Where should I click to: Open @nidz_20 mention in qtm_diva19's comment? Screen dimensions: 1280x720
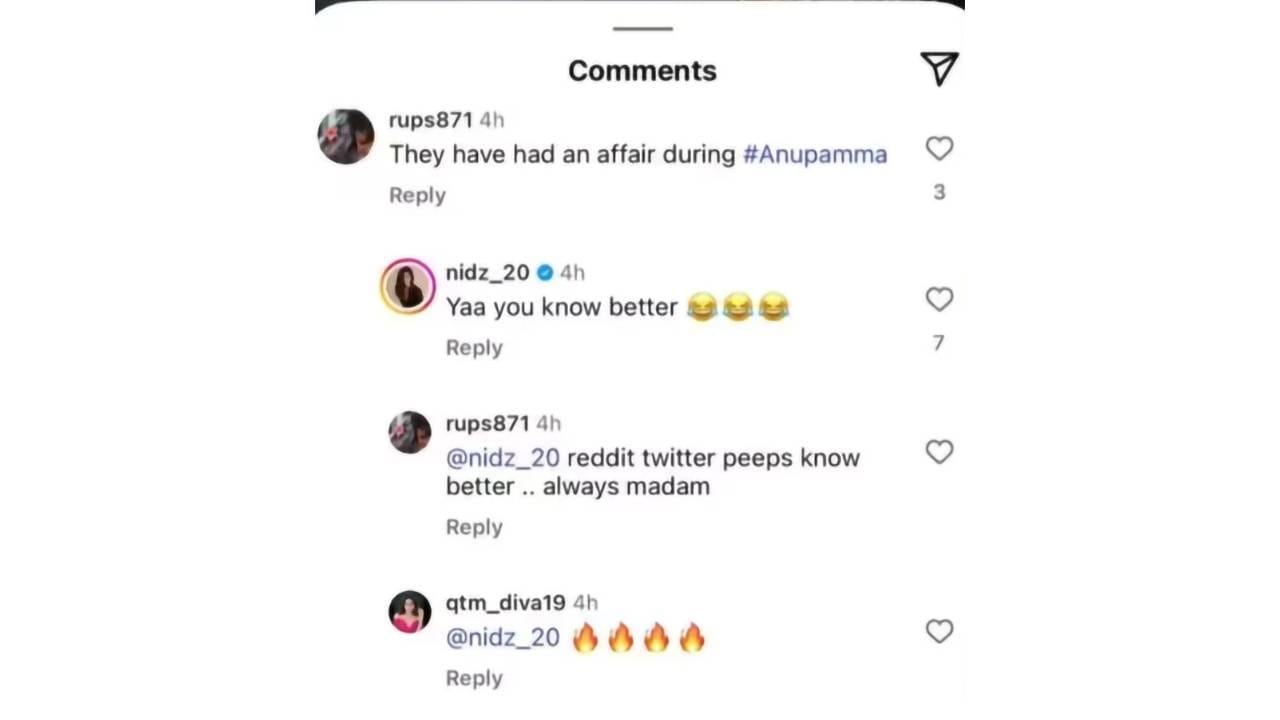(x=503, y=637)
